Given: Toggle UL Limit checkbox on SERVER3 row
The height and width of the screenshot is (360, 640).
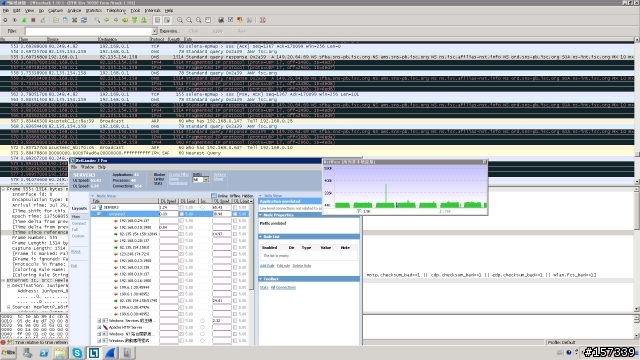Looking at the screenshot, I should click(x=235, y=207).
